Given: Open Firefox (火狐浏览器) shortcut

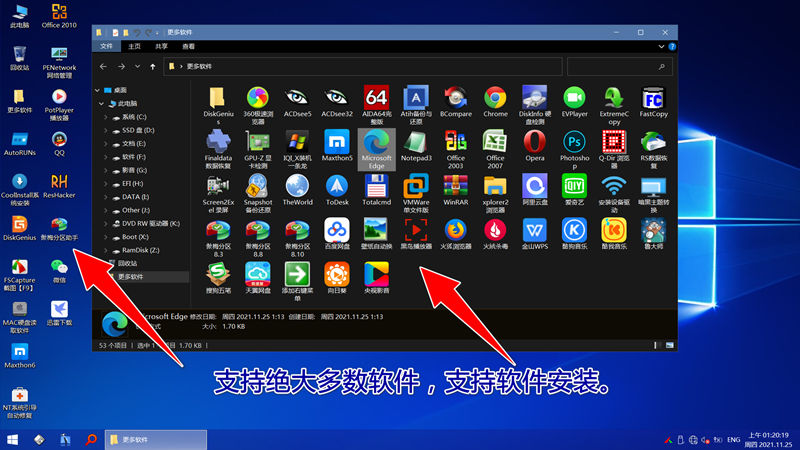Looking at the screenshot, I should (x=456, y=234).
